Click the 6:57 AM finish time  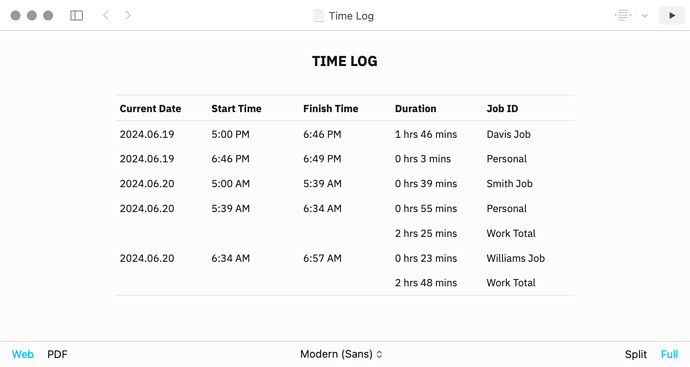pyautogui.click(x=322, y=258)
